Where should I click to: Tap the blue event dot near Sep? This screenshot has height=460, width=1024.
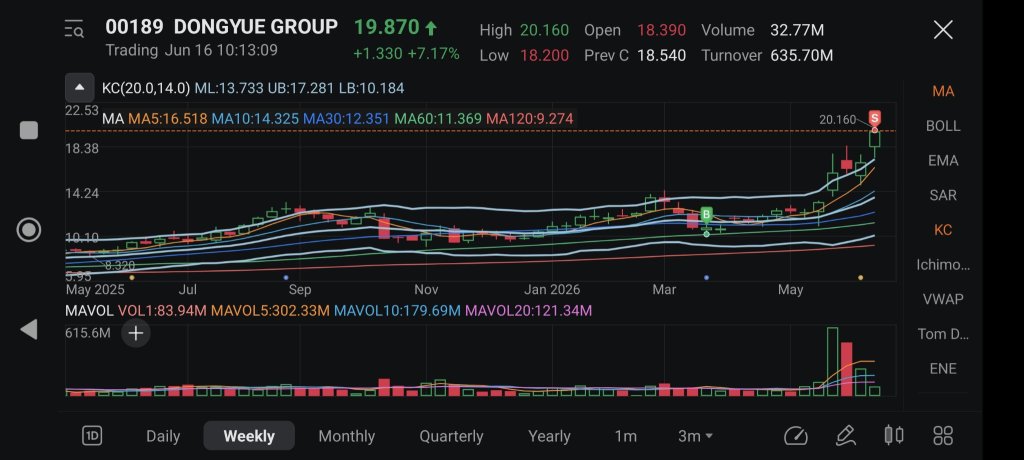pos(286,278)
